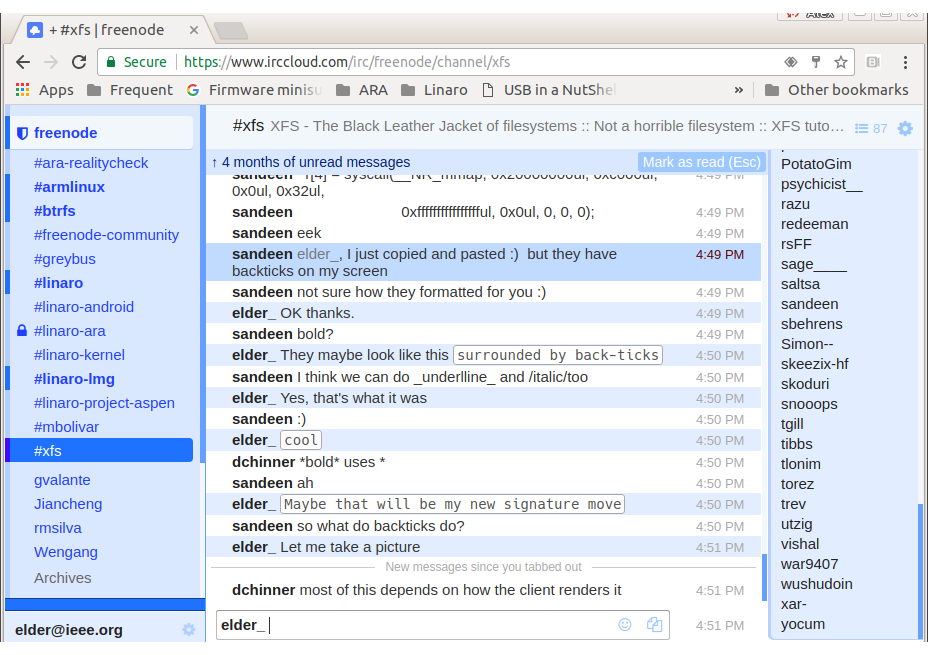The height and width of the screenshot is (655, 928).
Task: Click the pin extension icon in address bar
Action: (x=816, y=62)
